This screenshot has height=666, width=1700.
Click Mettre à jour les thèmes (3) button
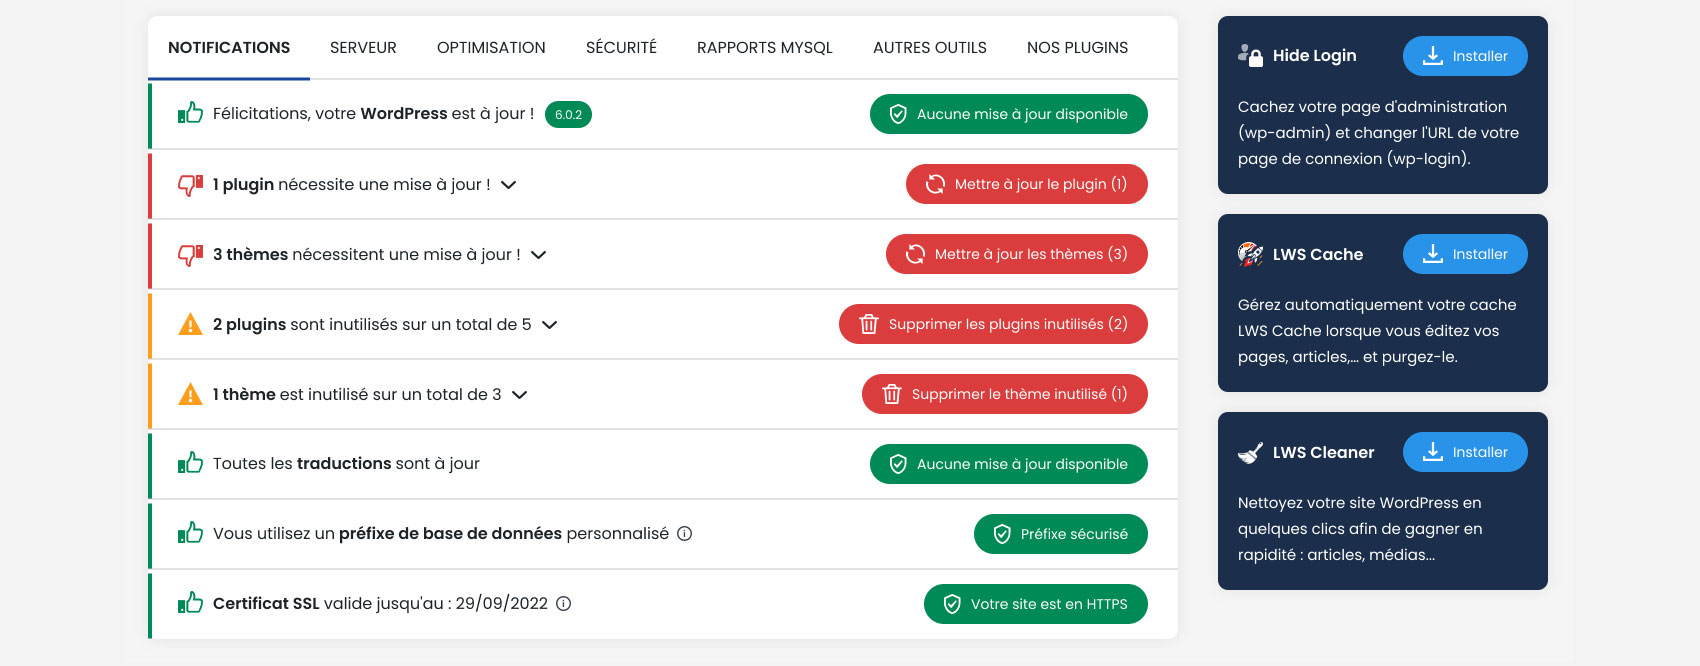[x=1017, y=254]
